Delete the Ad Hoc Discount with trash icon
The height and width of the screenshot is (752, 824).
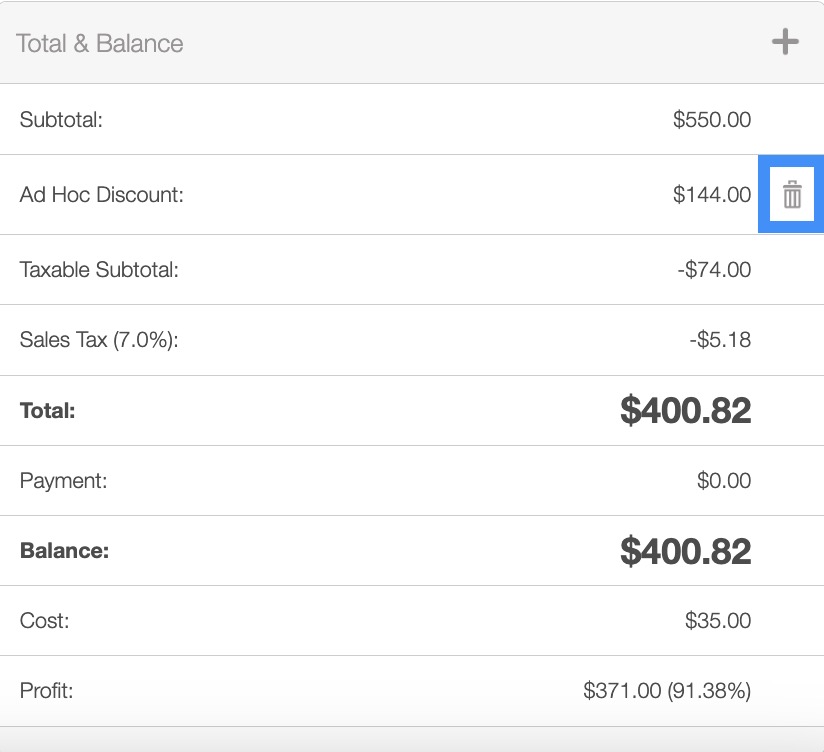click(791, 195)
